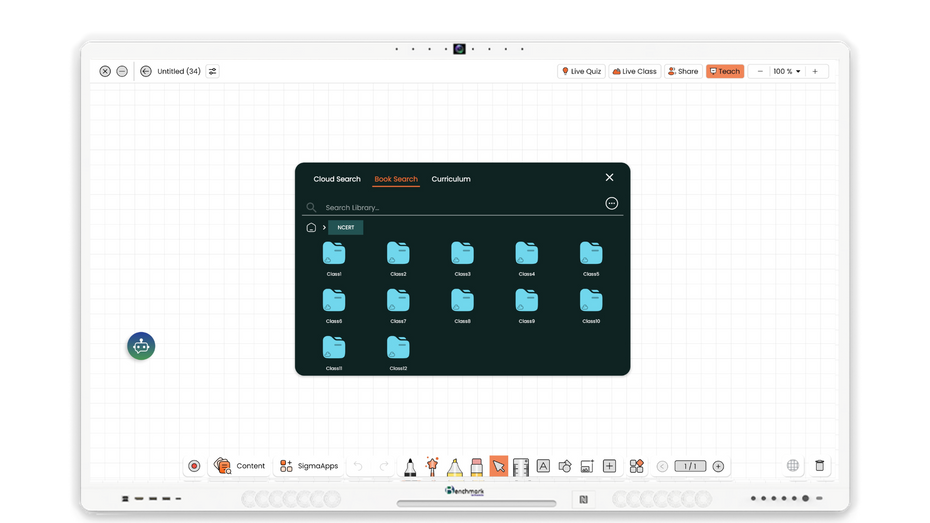Select the Book Search tab
The width and height of the screenshot is (930, 523).
[x=396, y=179]
